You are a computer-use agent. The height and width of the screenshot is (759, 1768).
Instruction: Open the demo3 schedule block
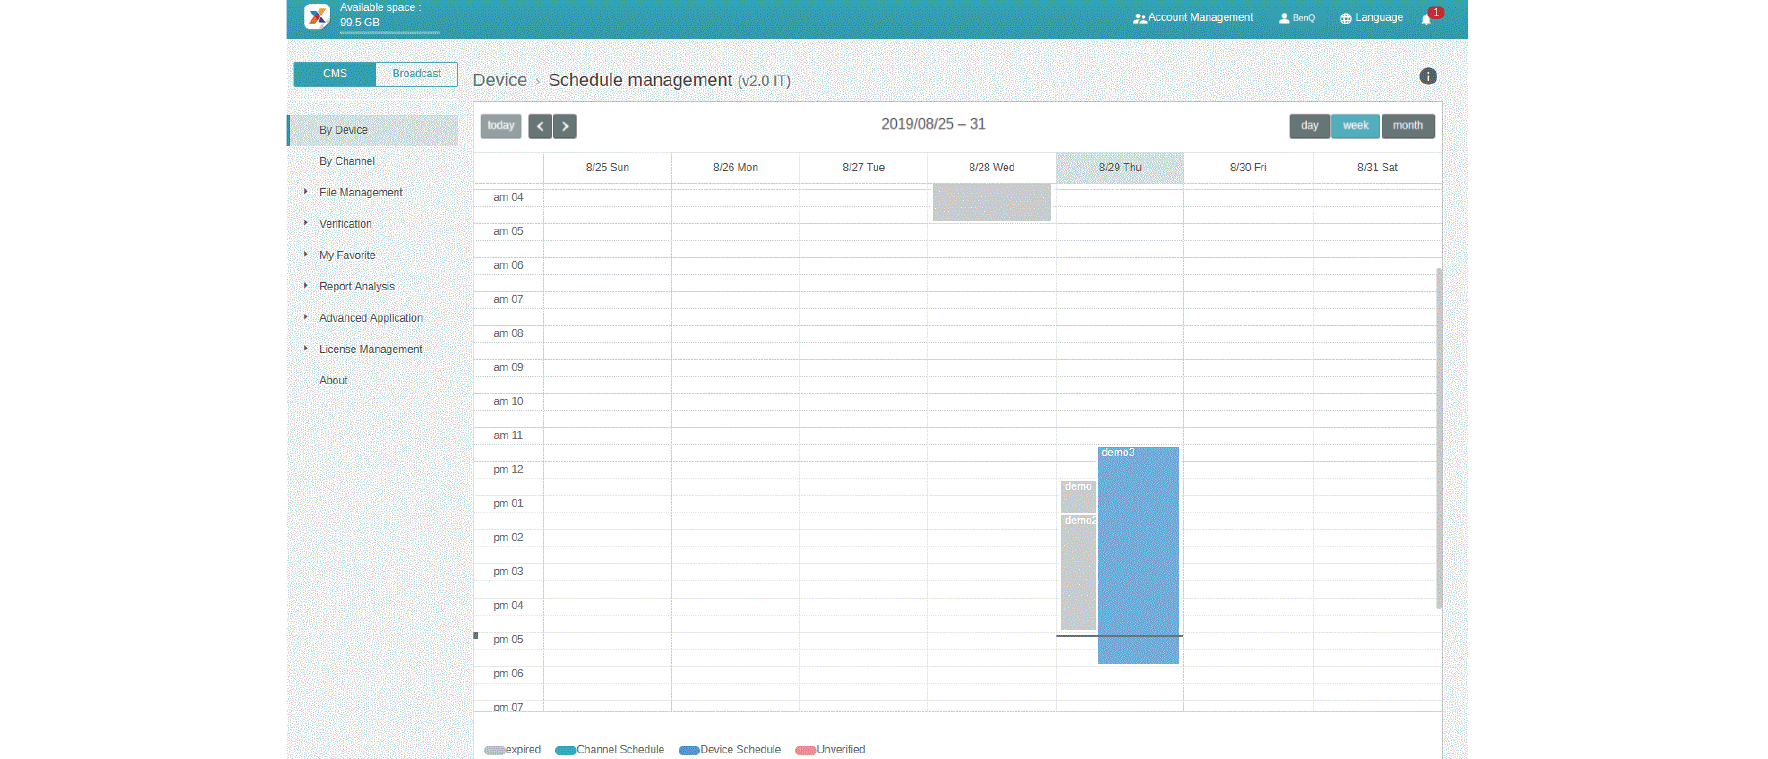(x=1138, y=555)
